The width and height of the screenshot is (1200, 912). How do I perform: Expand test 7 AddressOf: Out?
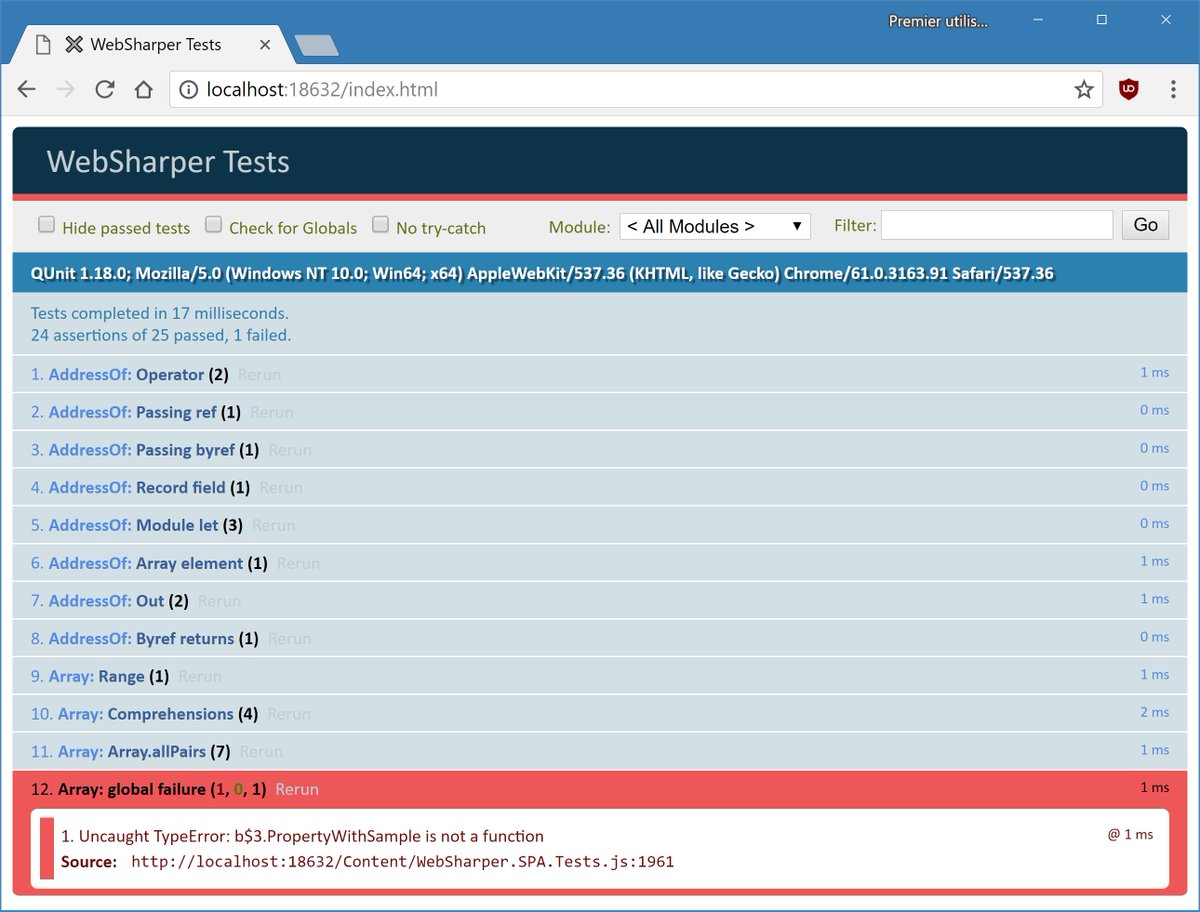[110, 601]
